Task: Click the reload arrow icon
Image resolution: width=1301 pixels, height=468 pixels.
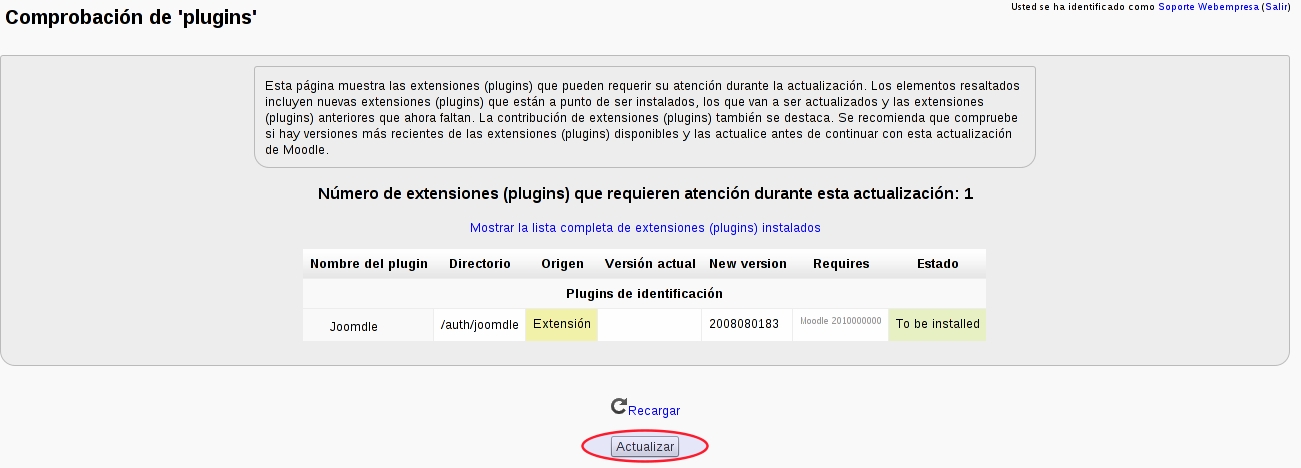Action: click(619, 406)
